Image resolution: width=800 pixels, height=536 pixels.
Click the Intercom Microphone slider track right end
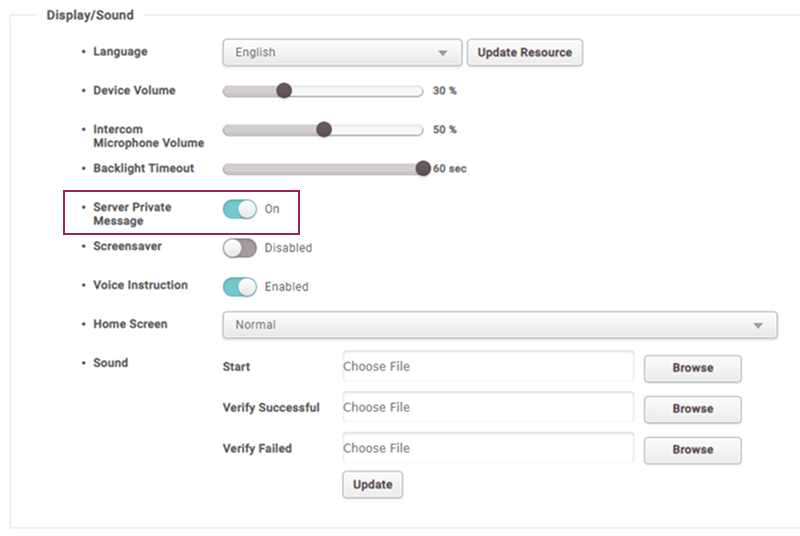pos(418,130)
